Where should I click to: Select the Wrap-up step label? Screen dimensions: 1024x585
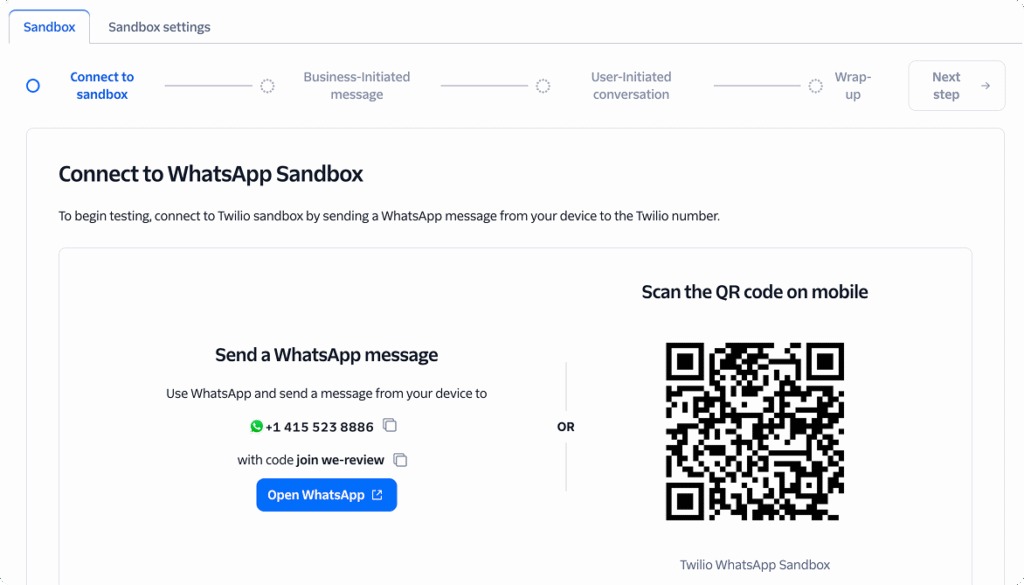point(853,86)
